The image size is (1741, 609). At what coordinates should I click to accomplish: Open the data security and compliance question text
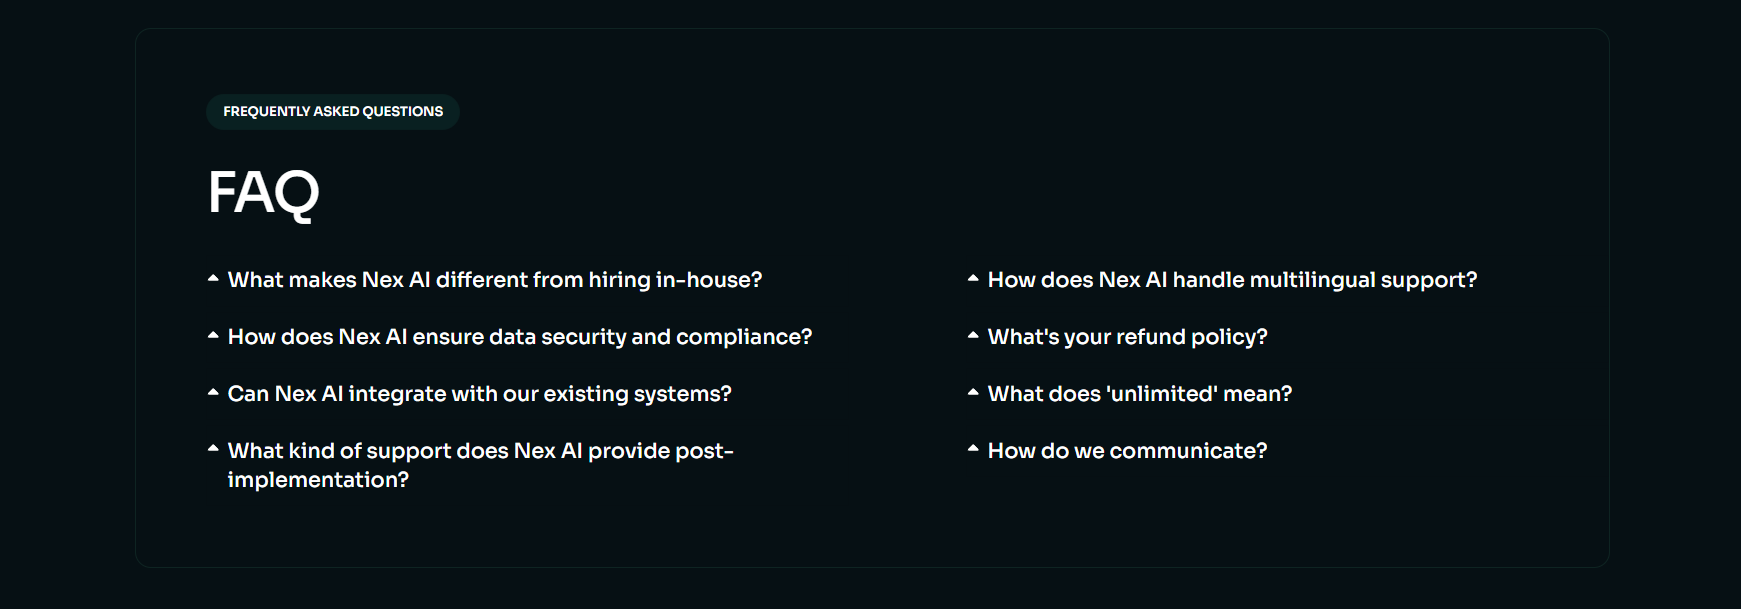pos(520,337)
